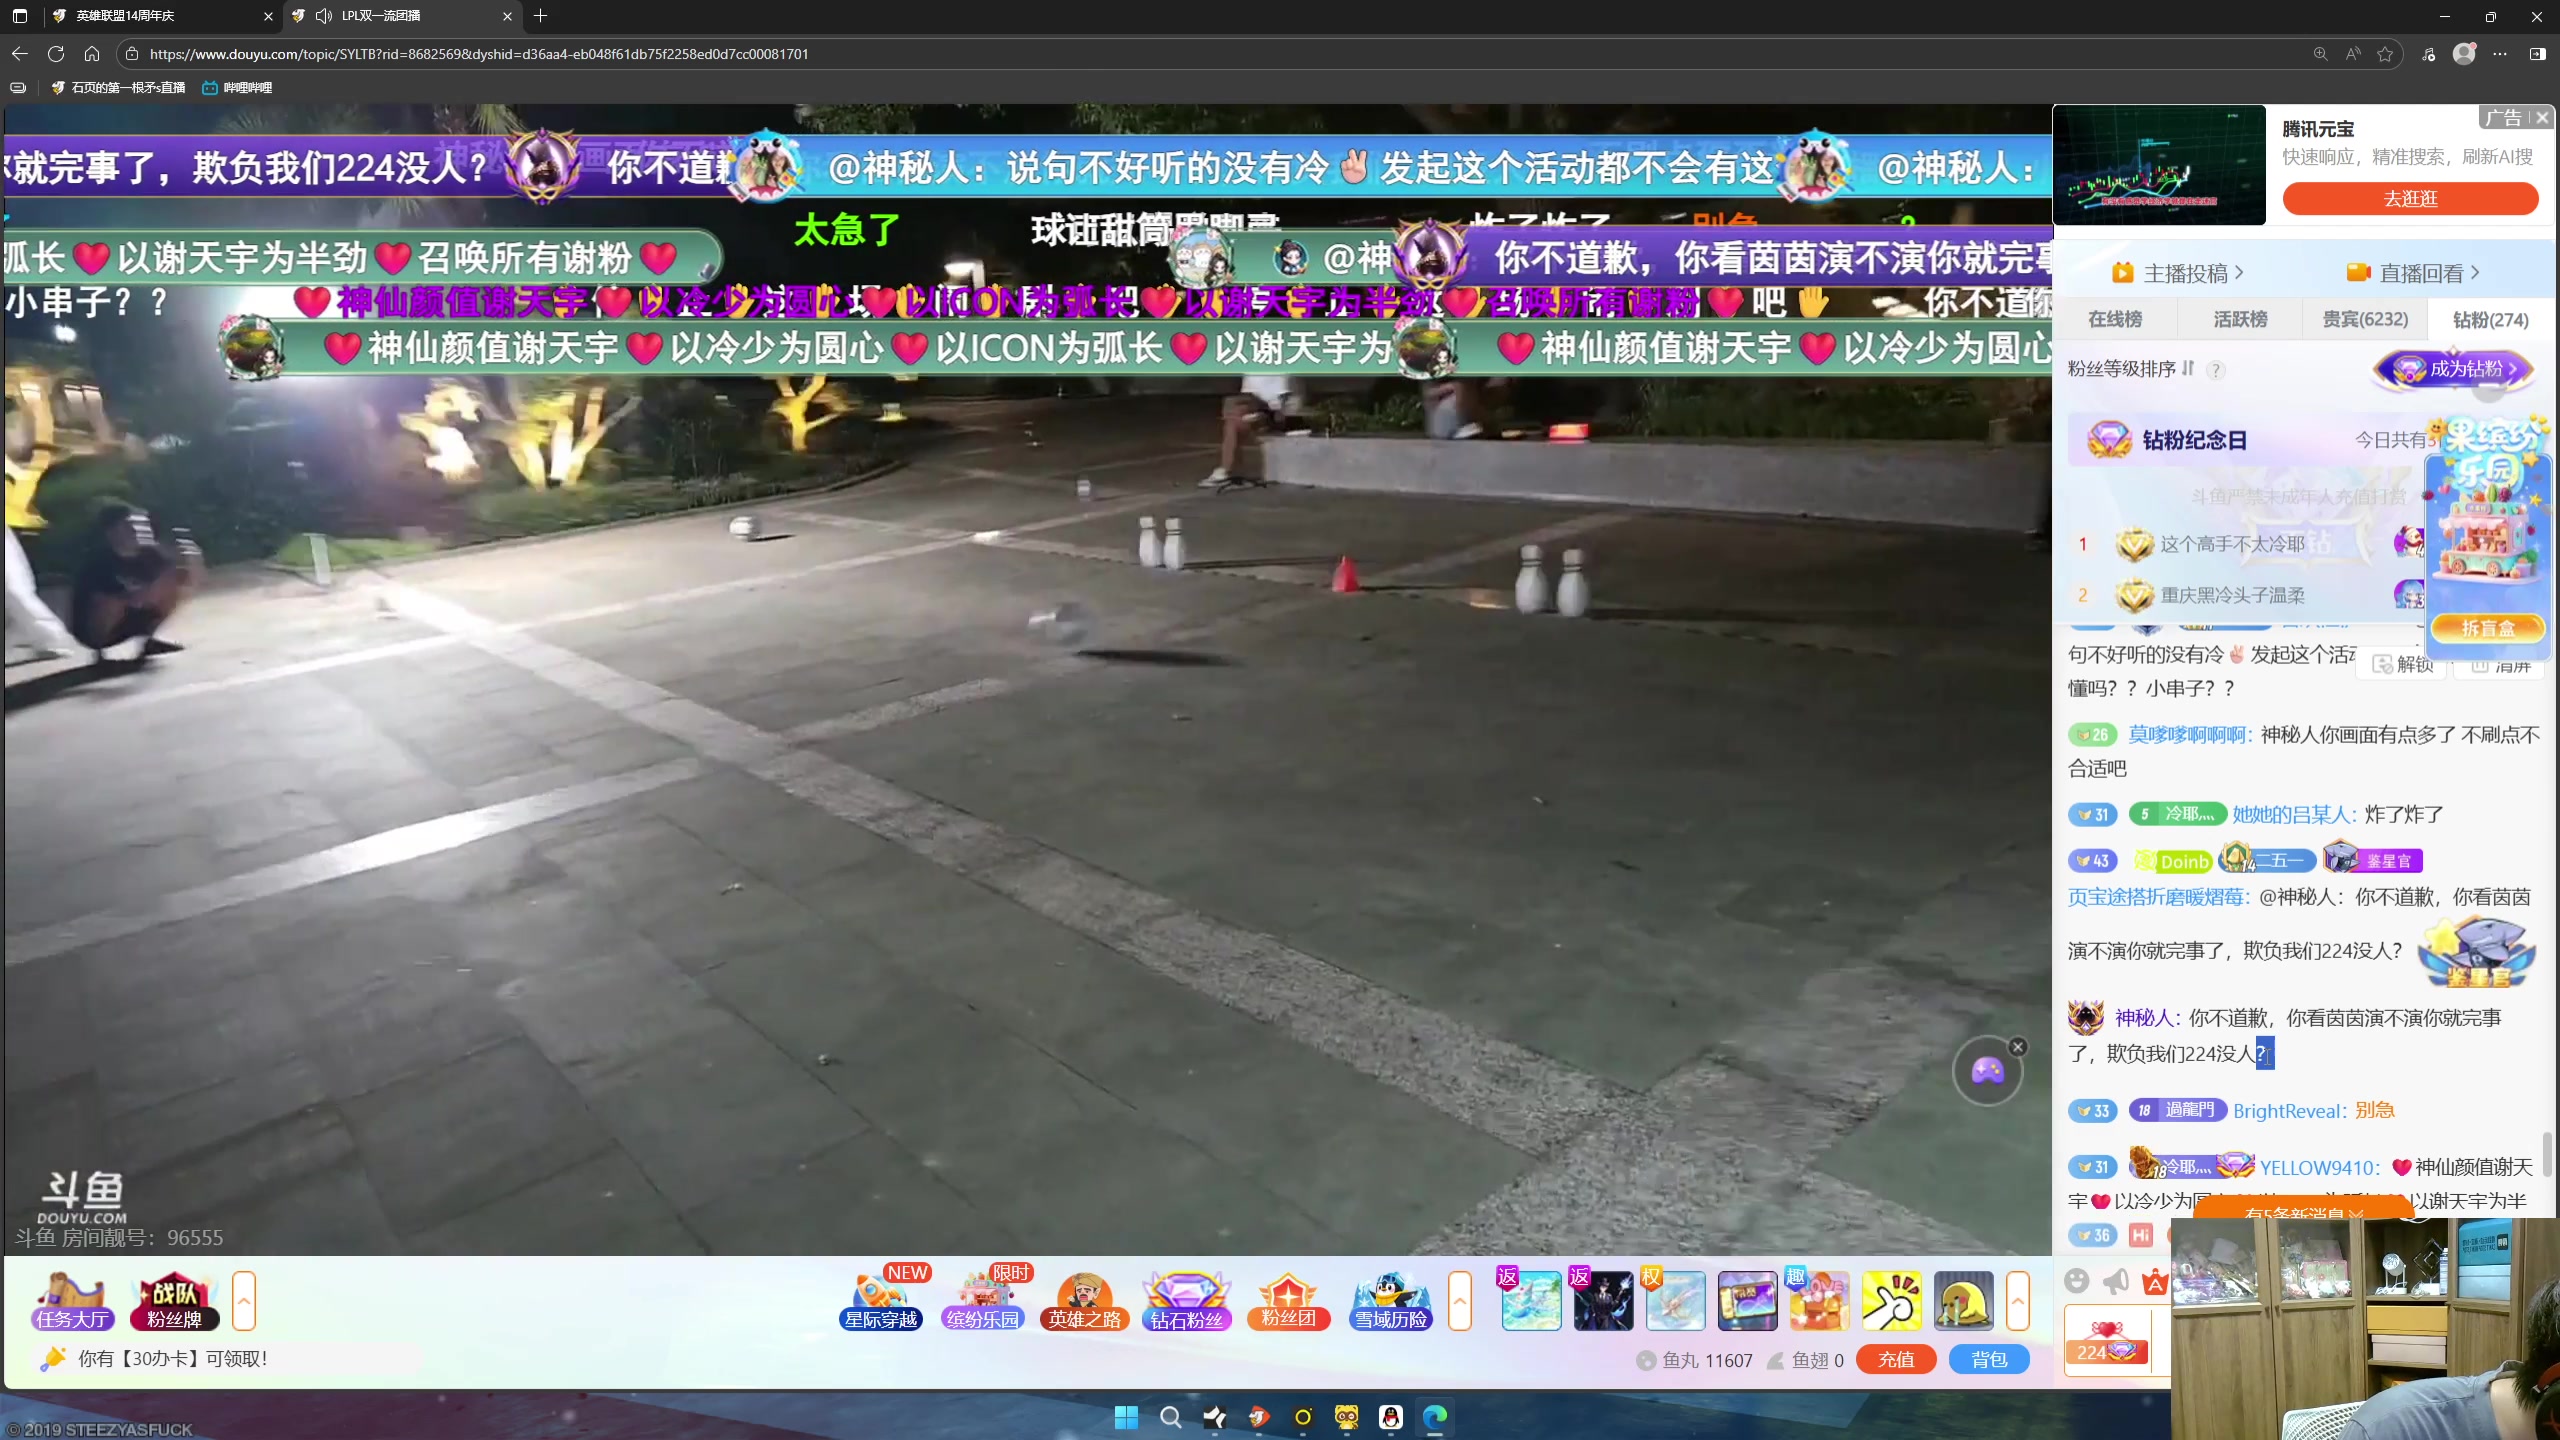2560x1440 pixels.
Task: Click the megaphone broadcast icon
Action: [2116, 1281]
